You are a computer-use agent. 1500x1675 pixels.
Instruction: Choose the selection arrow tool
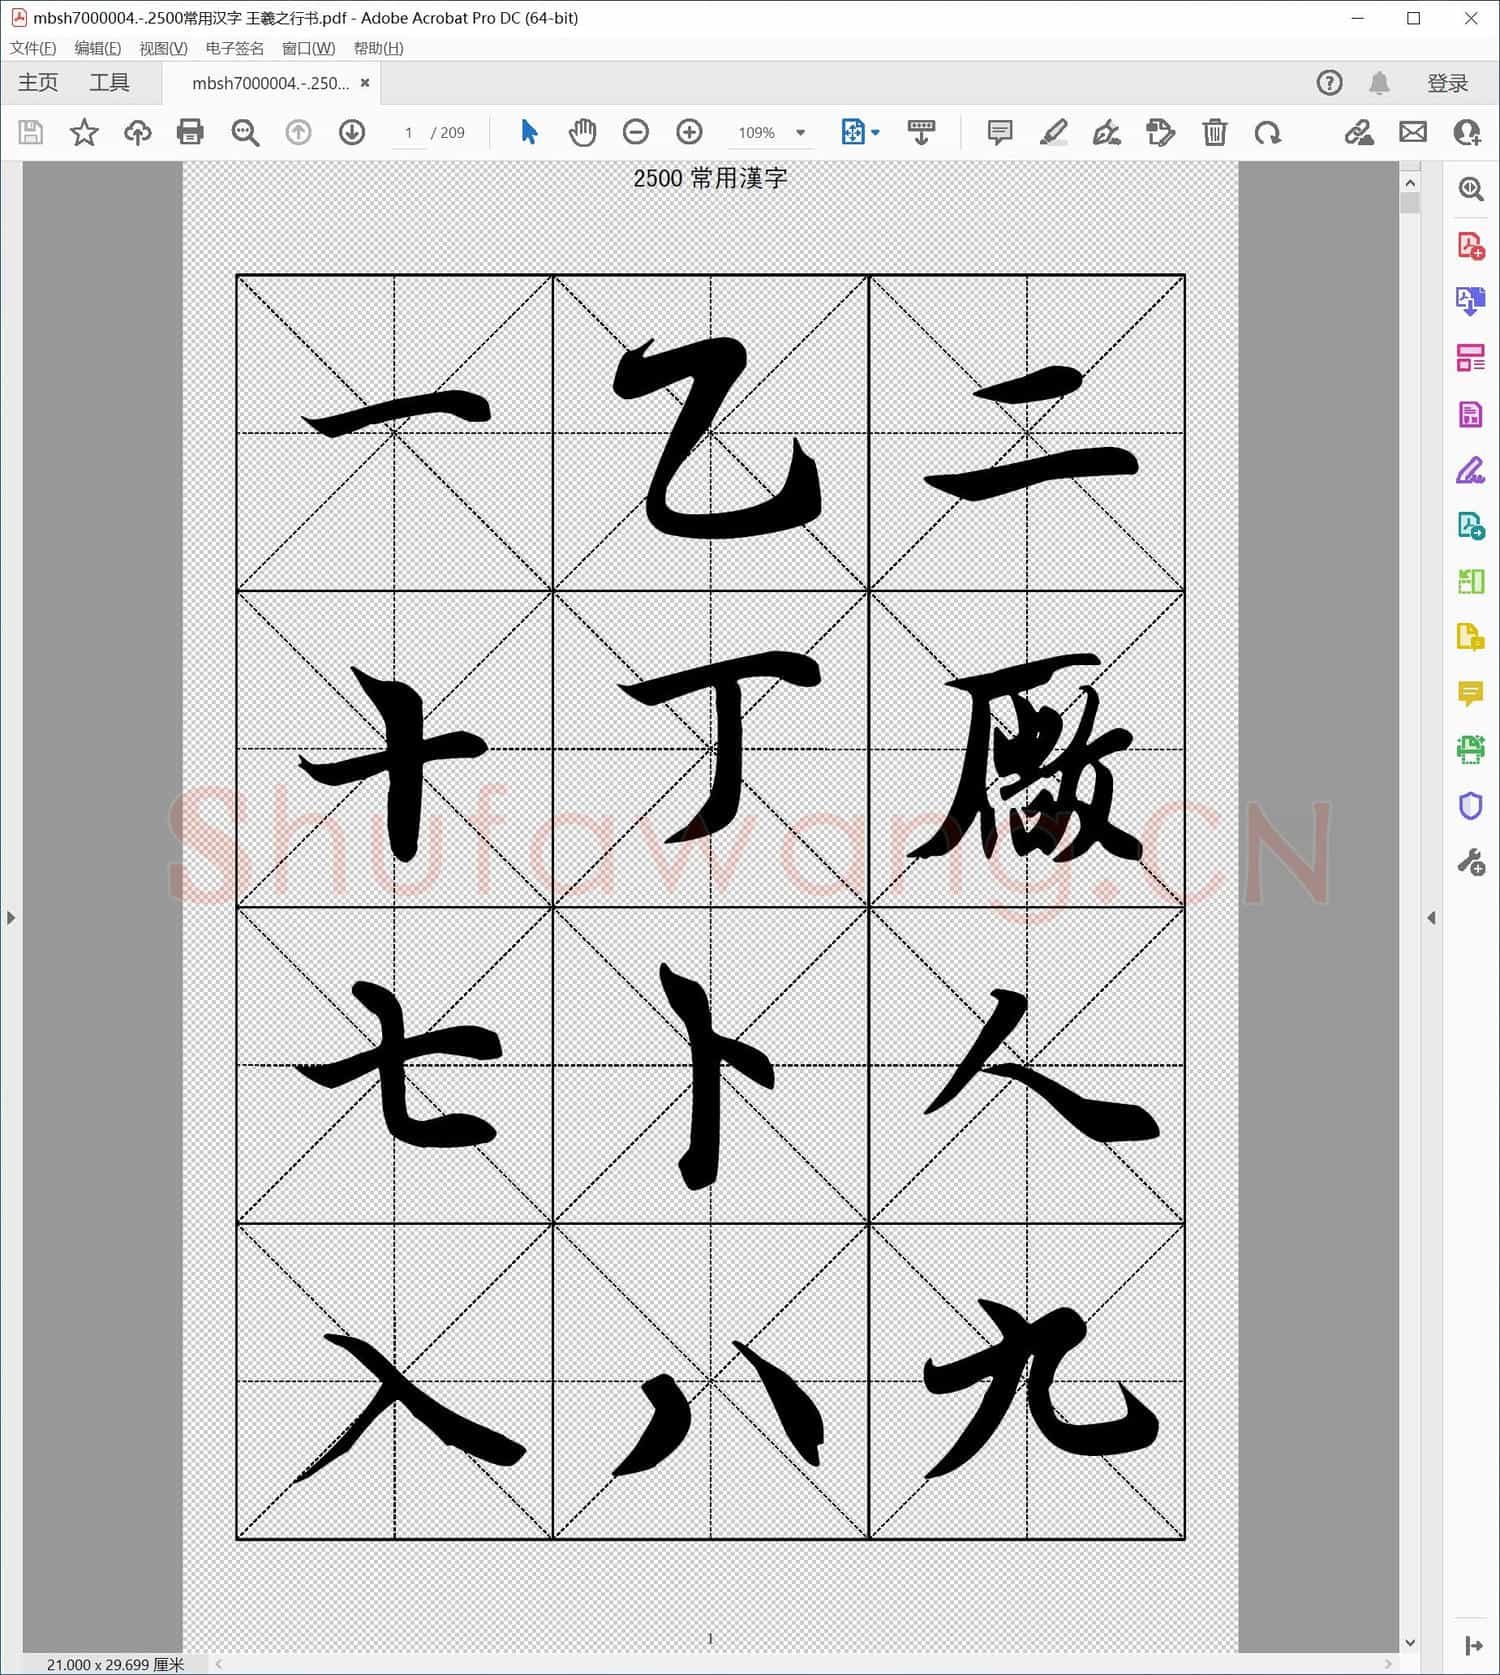tap(529, 132)
